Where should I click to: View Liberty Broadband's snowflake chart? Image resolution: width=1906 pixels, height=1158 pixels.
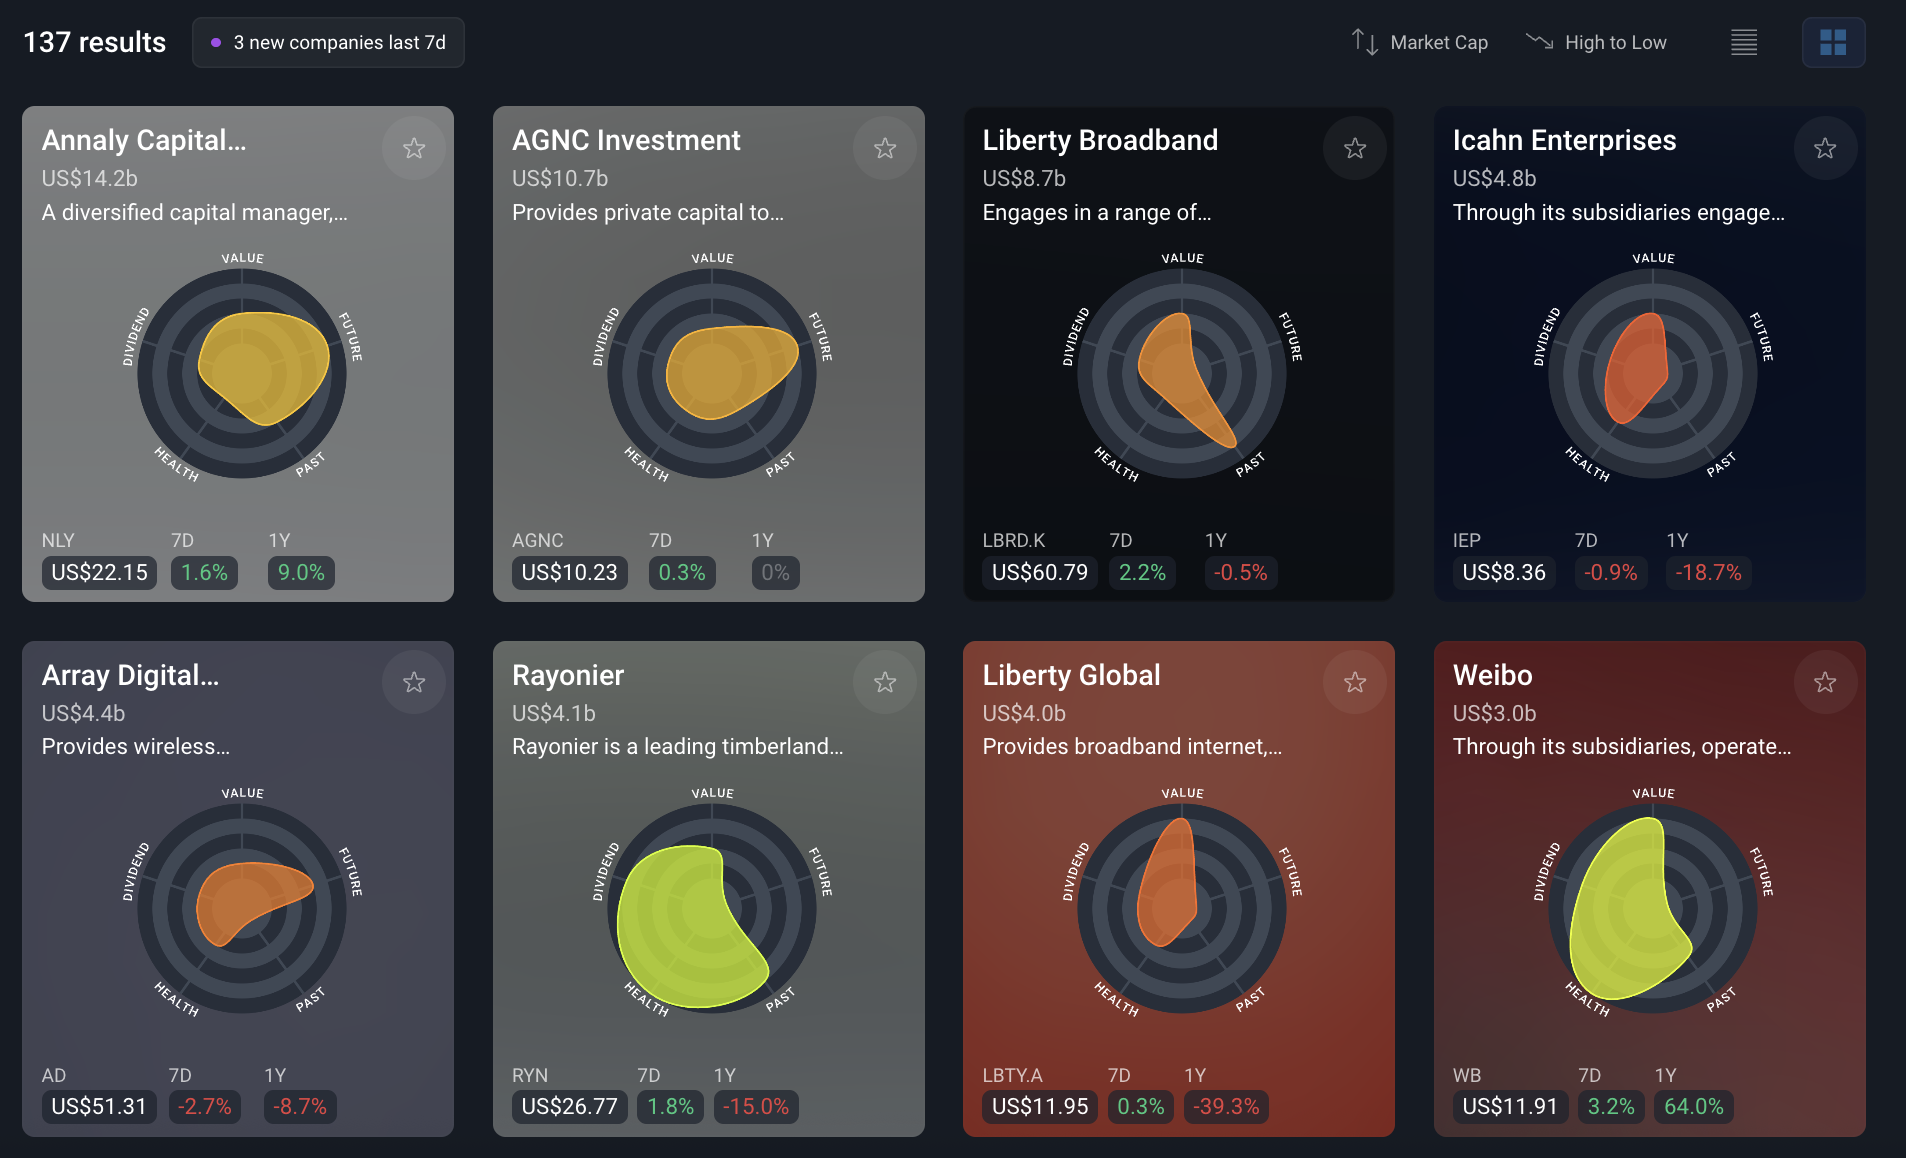click(1182, 373)
